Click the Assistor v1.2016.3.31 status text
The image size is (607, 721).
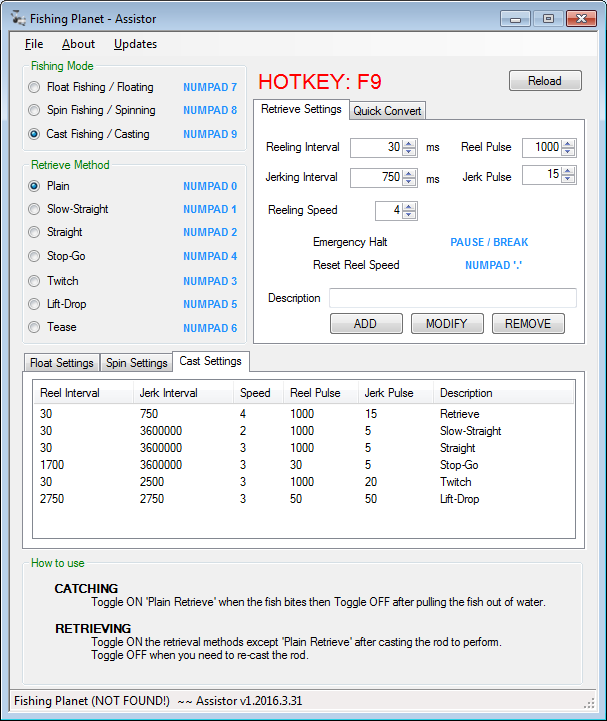click(249, 701)
